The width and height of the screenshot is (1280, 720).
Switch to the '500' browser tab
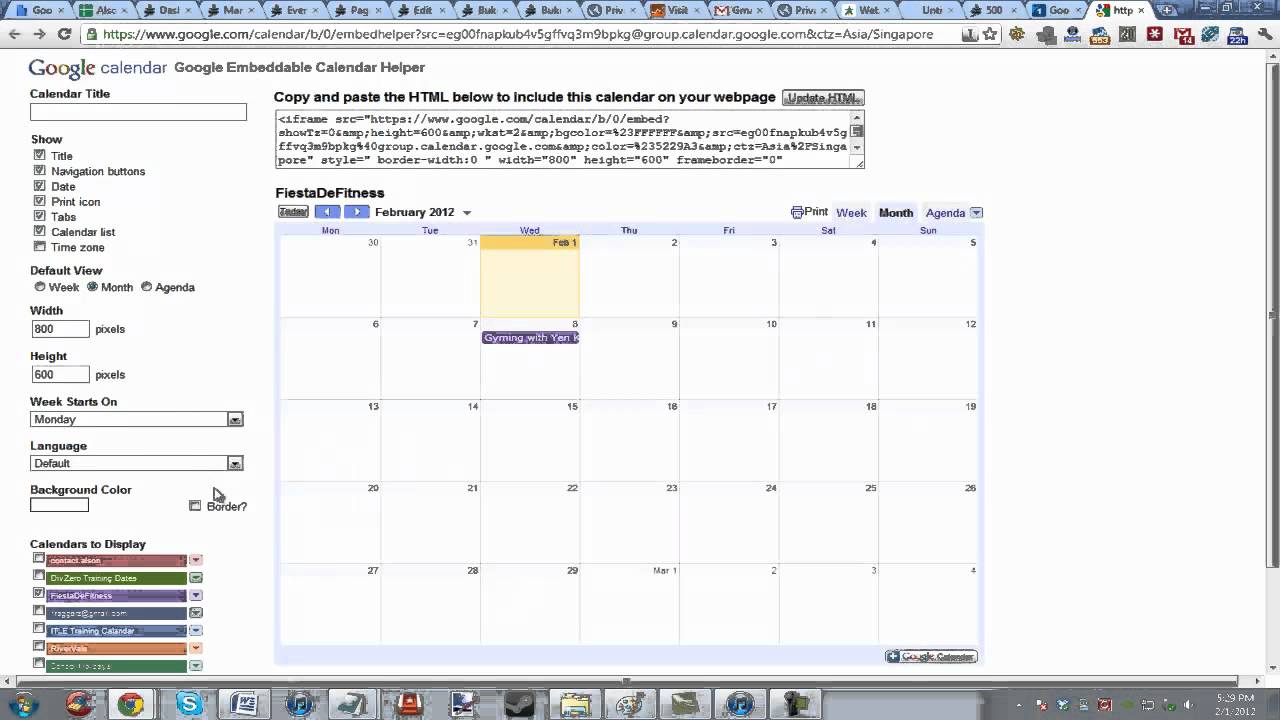coord(993,10)
